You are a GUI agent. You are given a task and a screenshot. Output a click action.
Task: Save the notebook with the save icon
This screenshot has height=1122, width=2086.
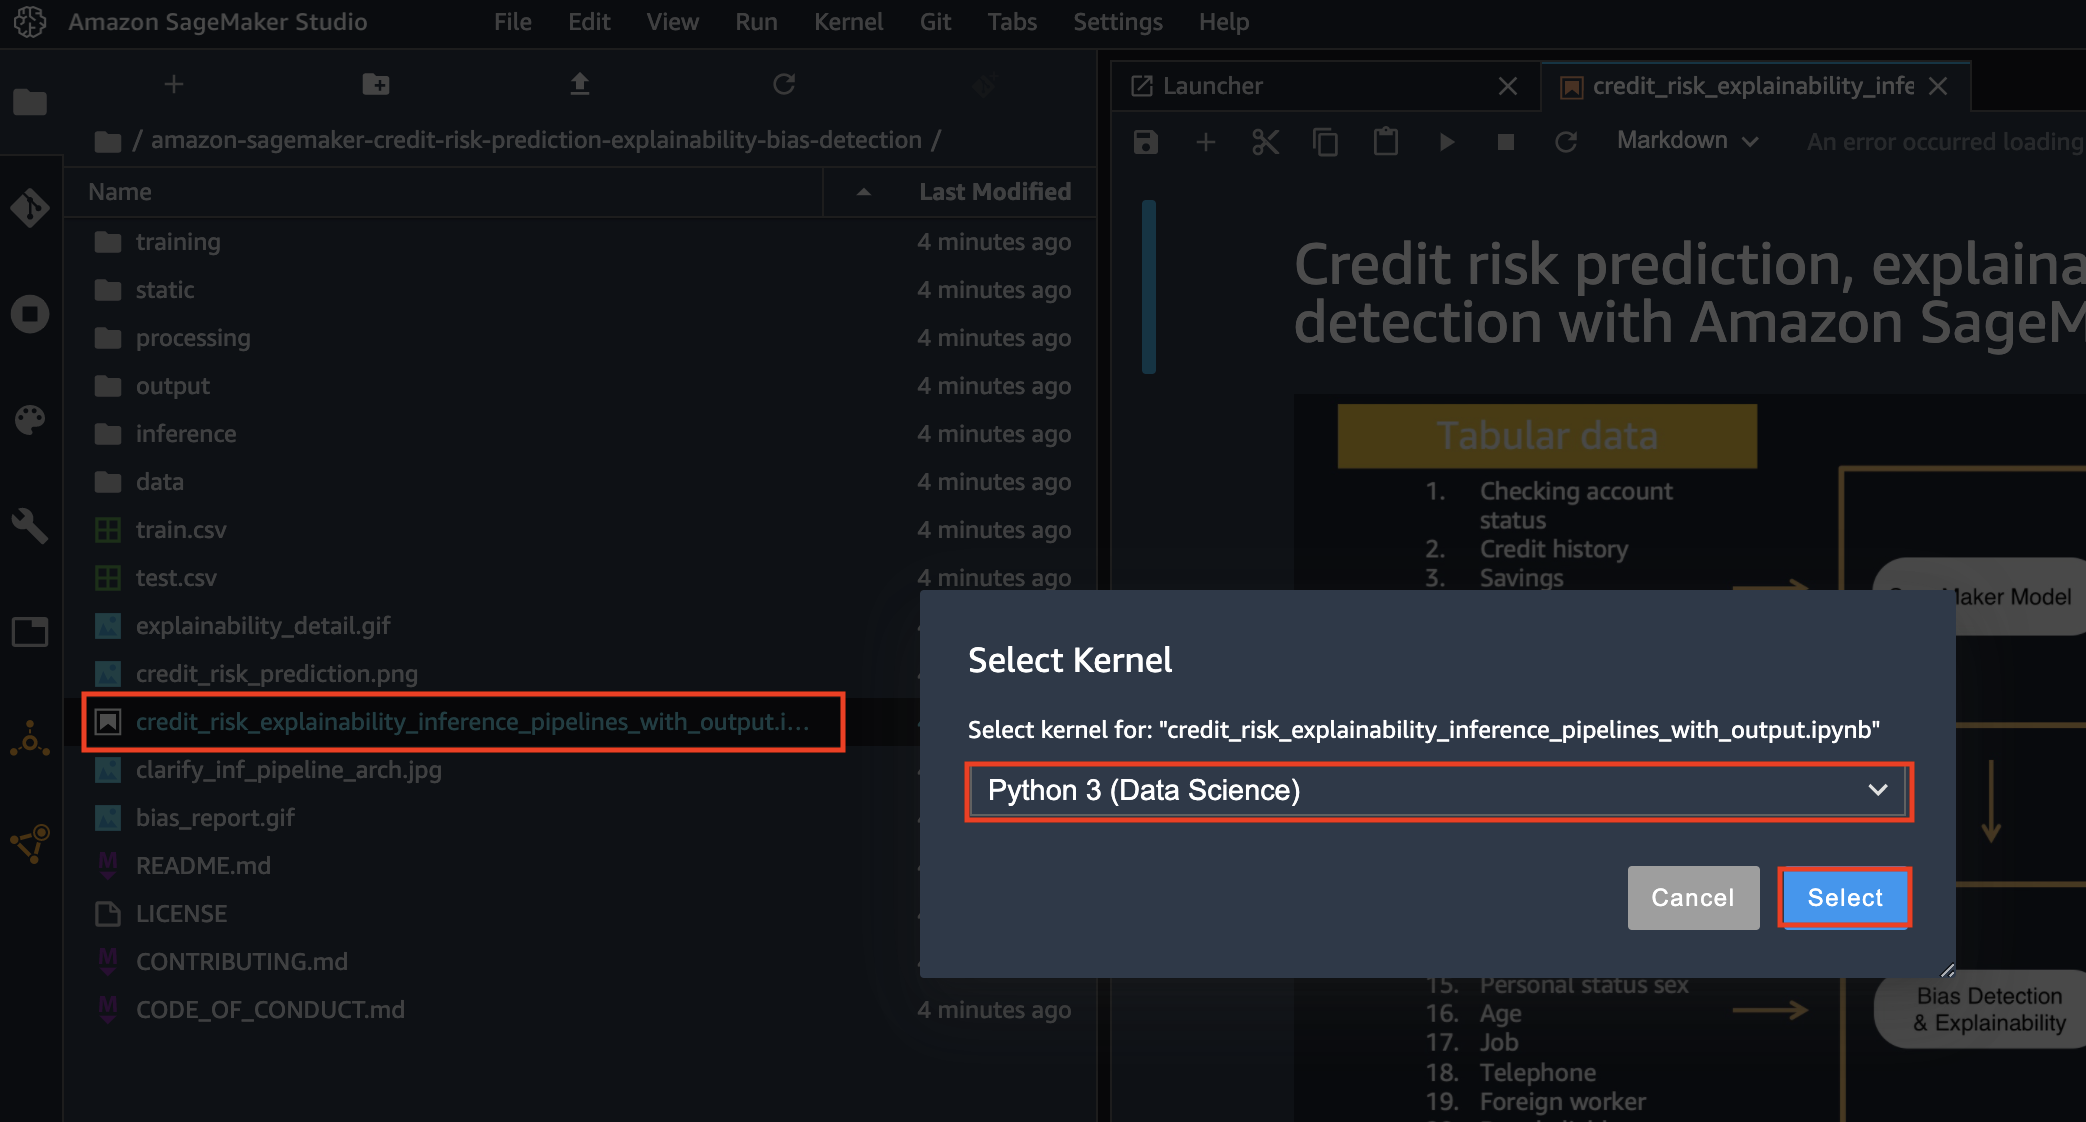pyautogui.click(x=1146, y=142)
